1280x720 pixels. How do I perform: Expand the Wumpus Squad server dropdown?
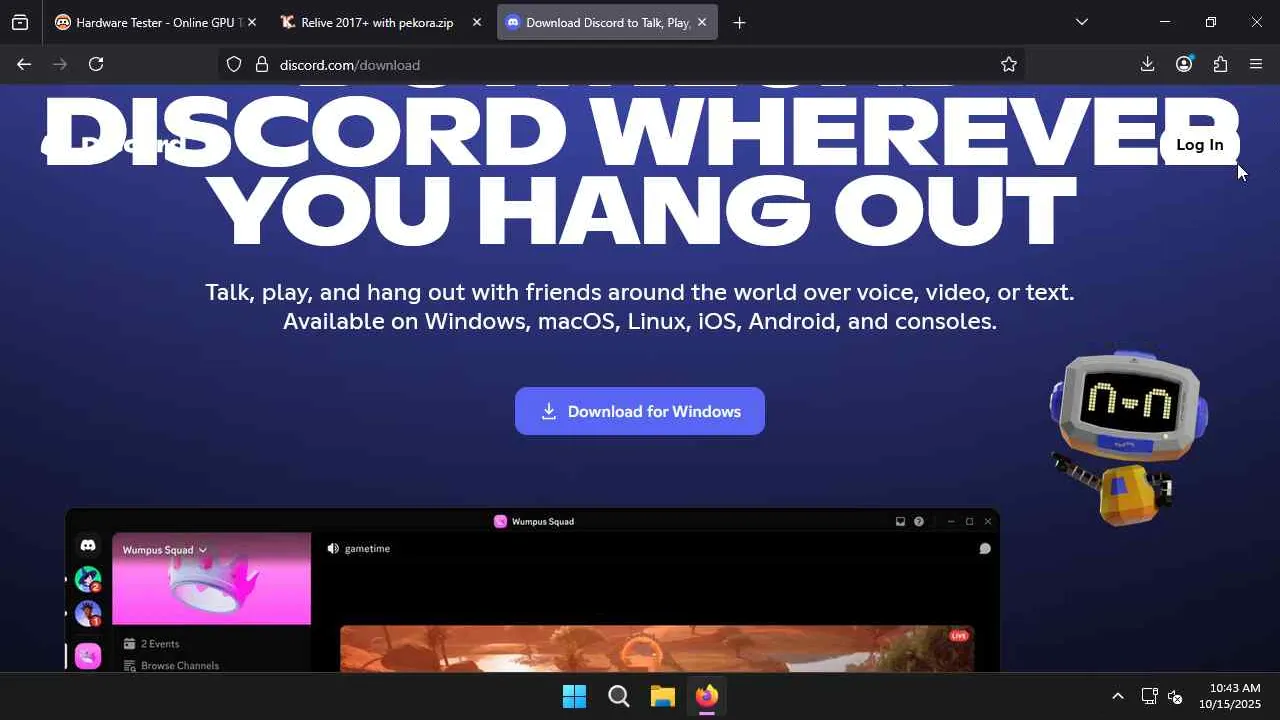coord(165,549)
